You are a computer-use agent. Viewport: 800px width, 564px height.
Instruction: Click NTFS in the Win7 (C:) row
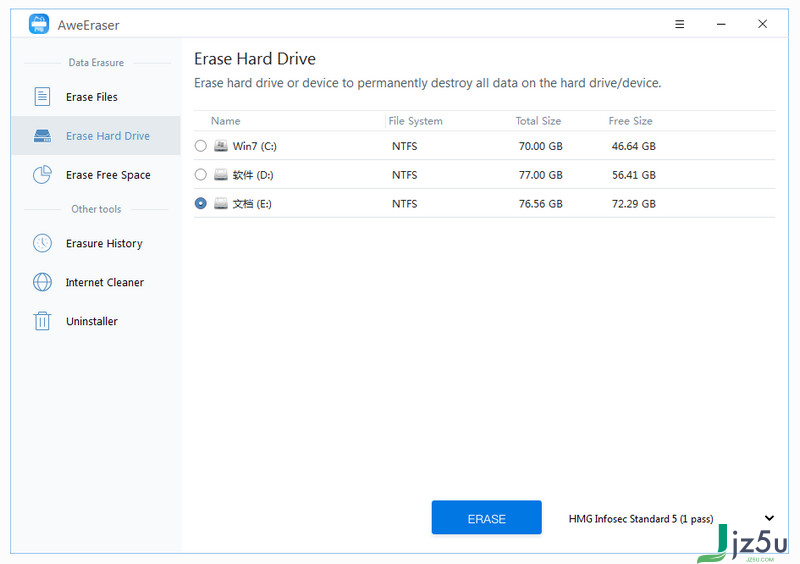pyautogui.click(x=405, y=146)
